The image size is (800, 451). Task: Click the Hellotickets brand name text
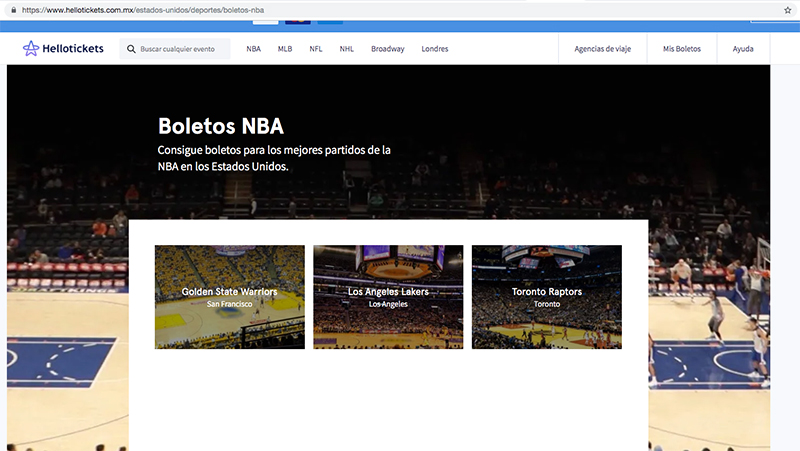click(x=73, y=48)
